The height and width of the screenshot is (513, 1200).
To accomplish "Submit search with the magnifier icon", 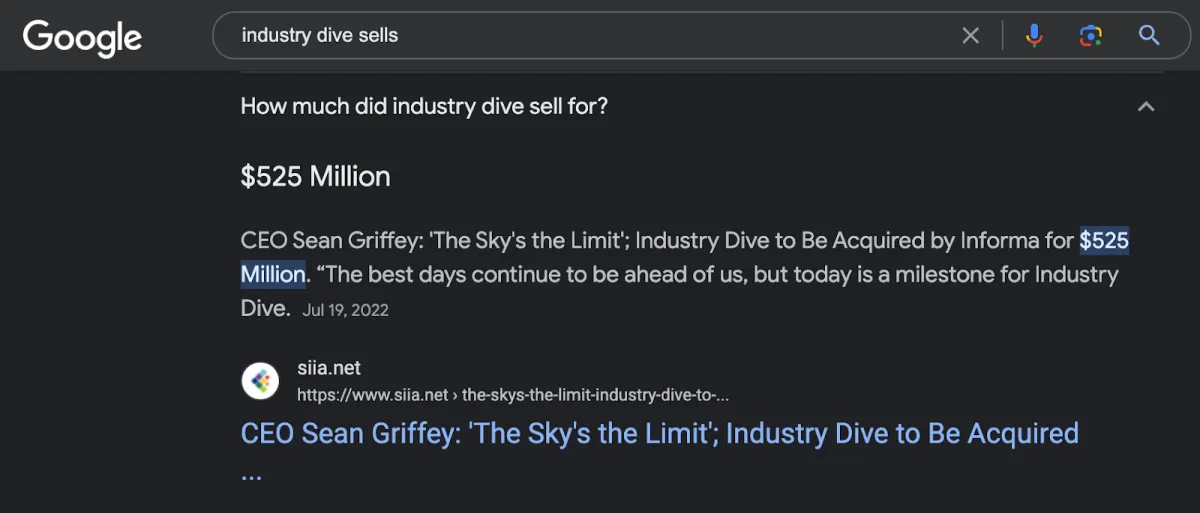I will pos(1149,36).
